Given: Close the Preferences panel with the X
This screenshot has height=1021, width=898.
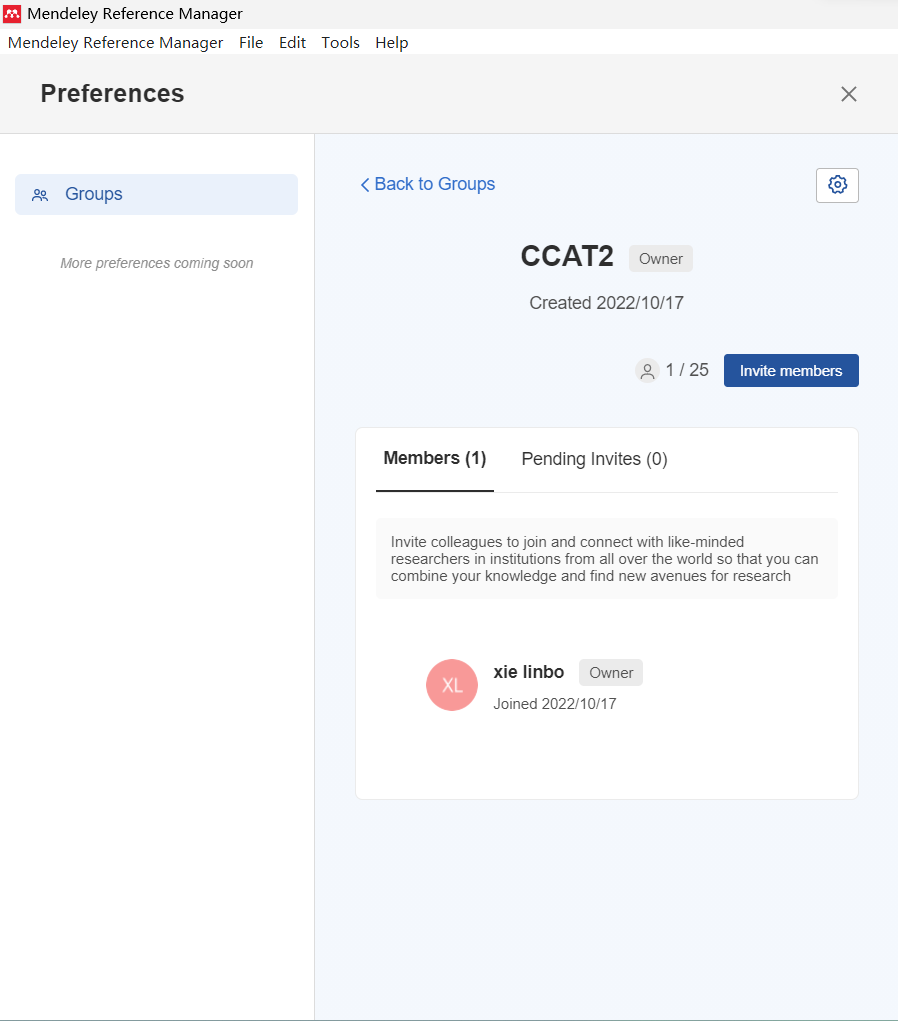Looking at the screenshot, I should 849,94.
